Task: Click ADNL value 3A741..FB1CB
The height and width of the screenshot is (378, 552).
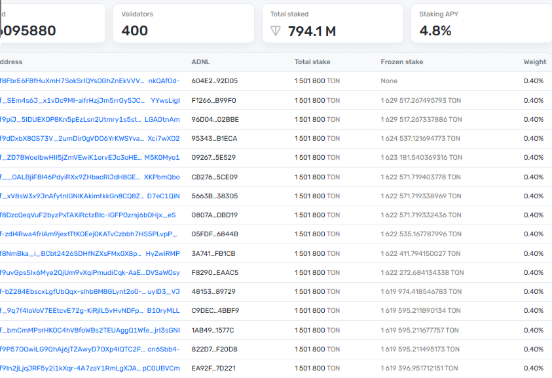Action: pos(213,253)
